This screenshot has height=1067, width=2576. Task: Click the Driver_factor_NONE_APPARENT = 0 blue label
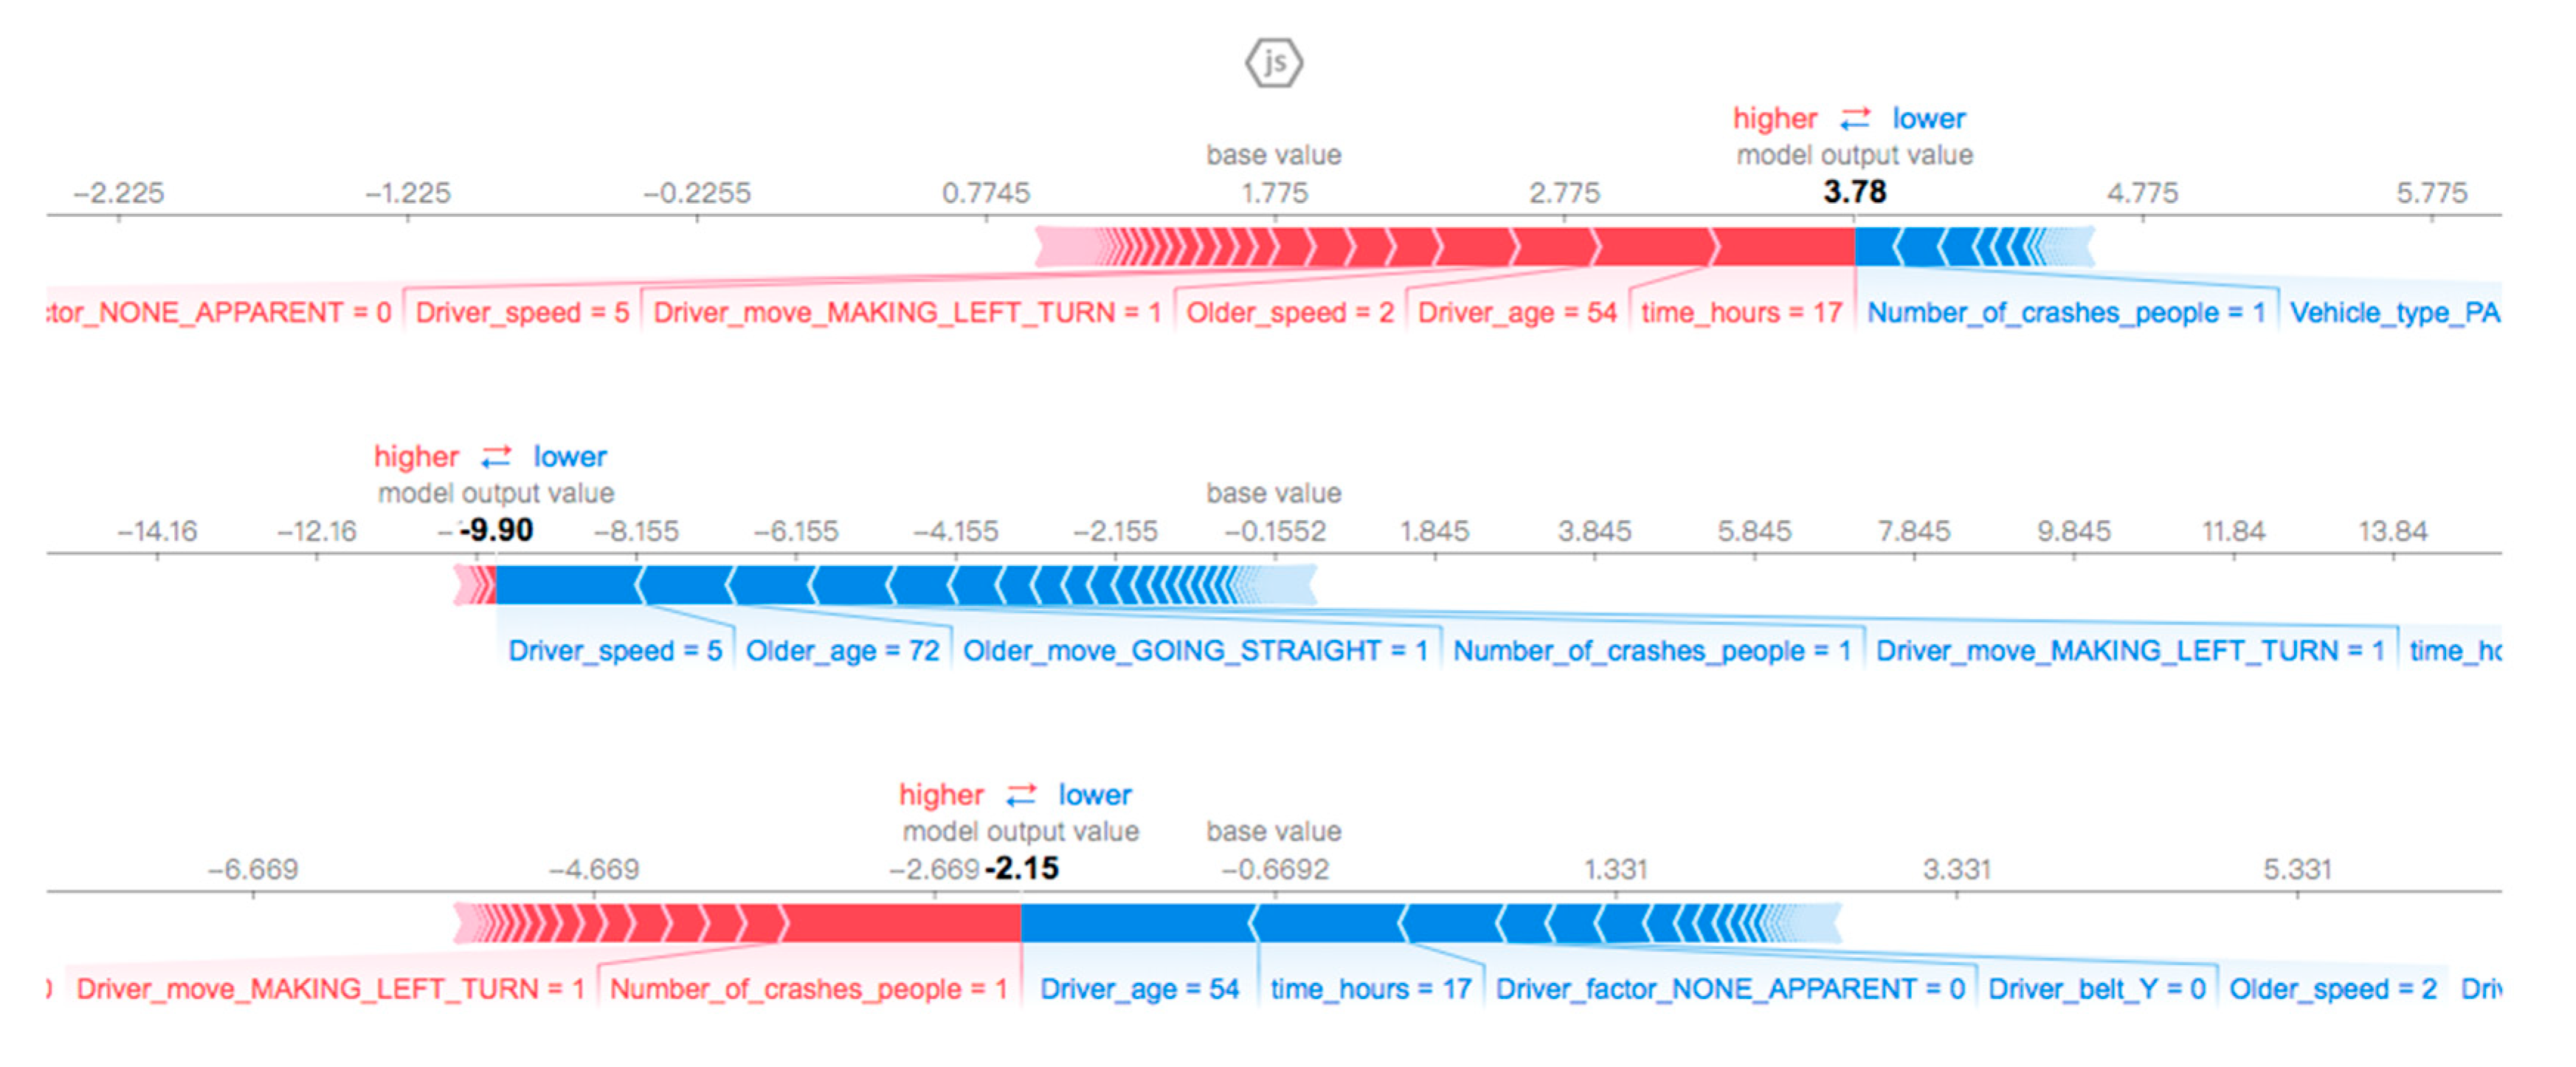[1730, 989]
